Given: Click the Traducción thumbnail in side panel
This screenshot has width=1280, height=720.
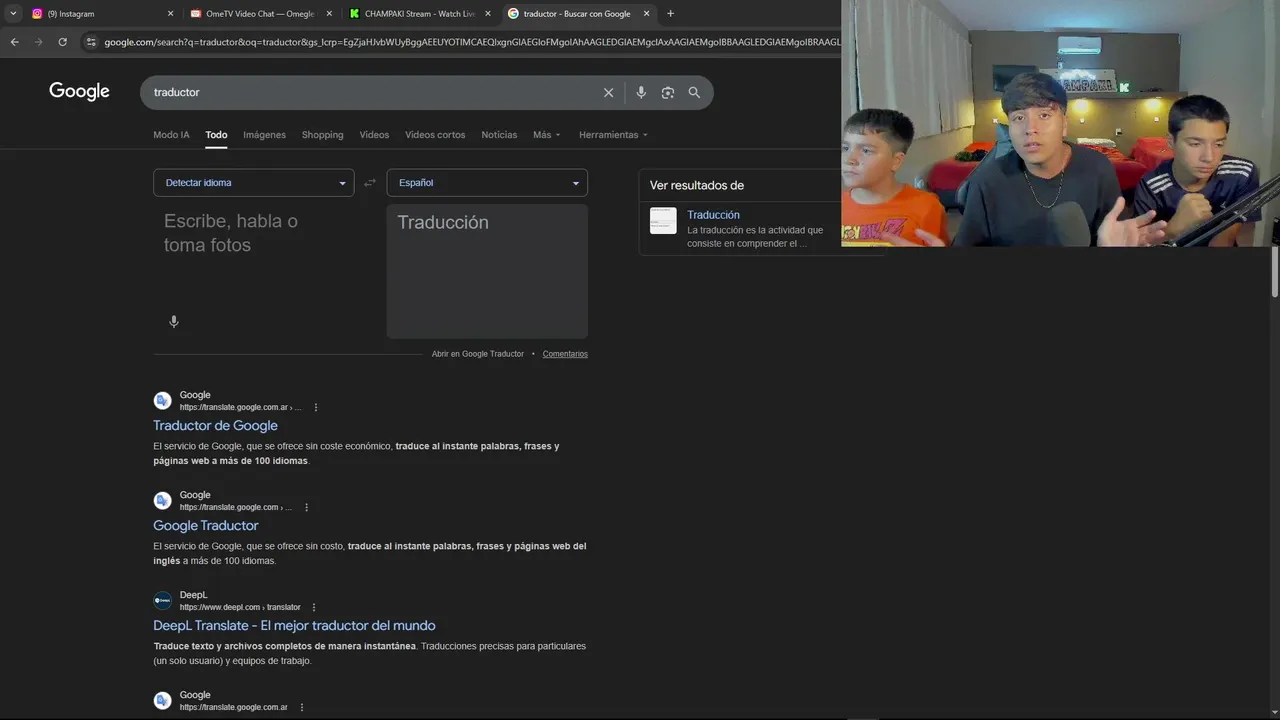Looking at the screenshot, I should 663,221.
